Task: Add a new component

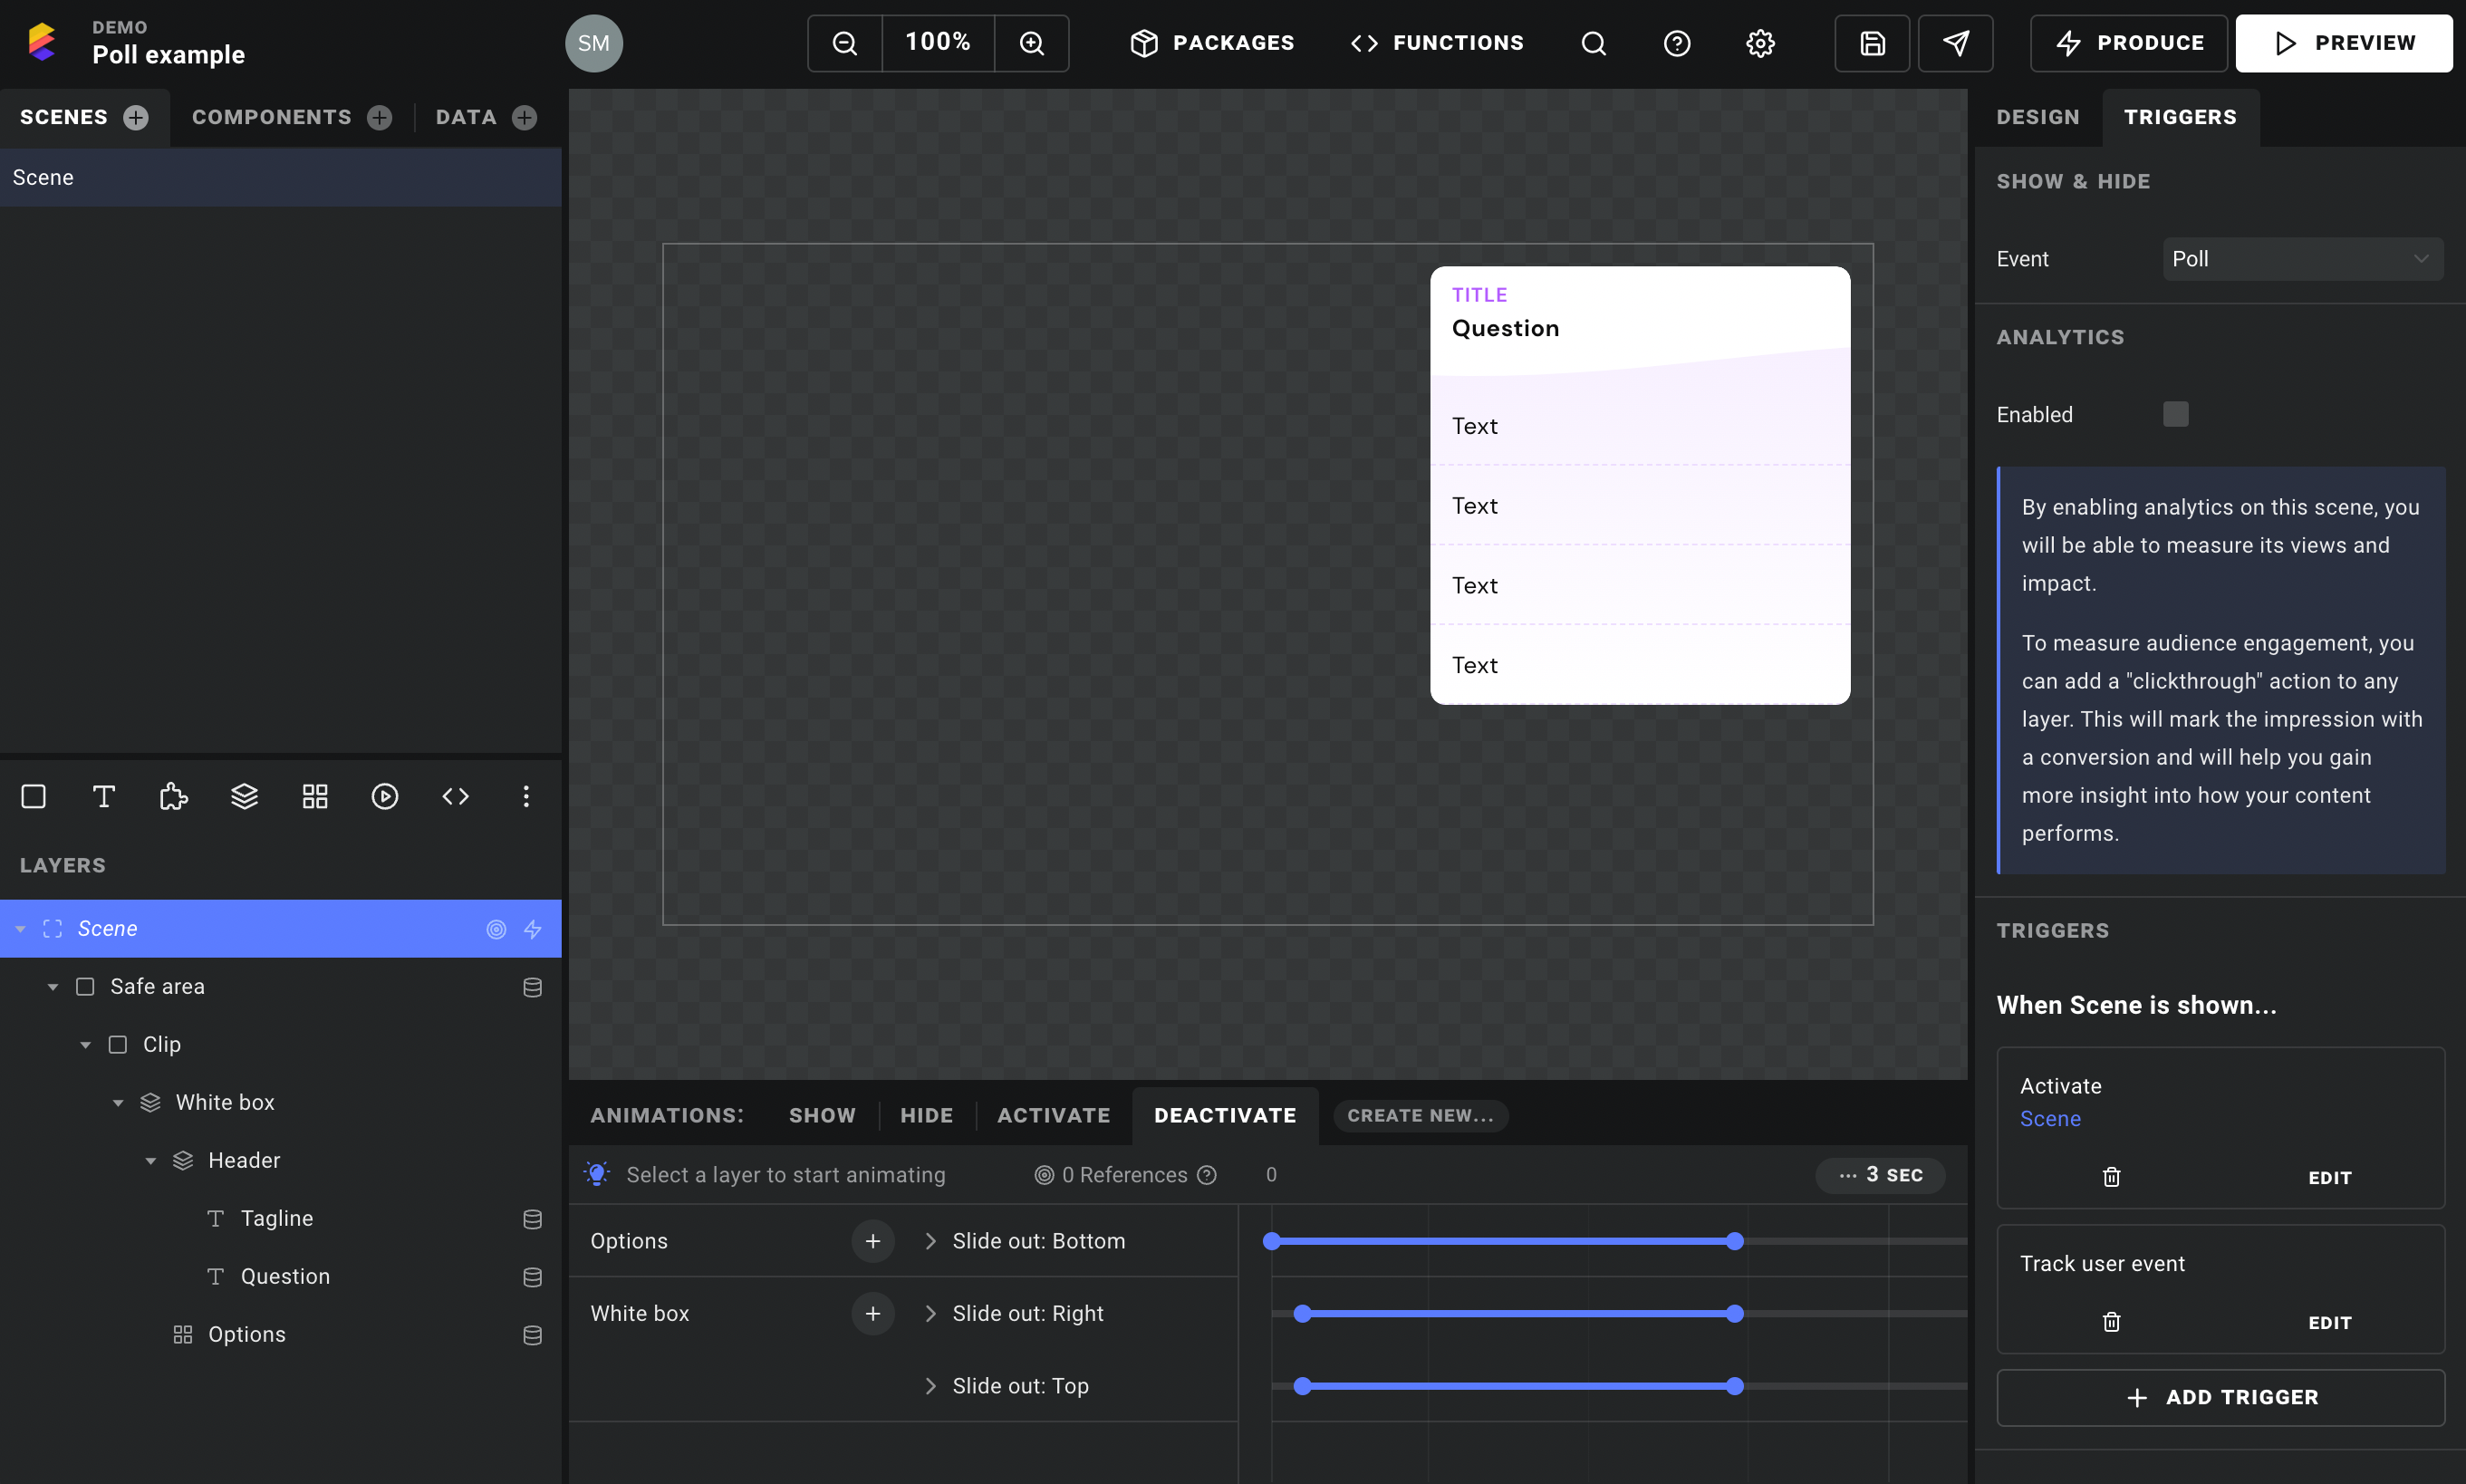Action: click(x=379, y=117)
